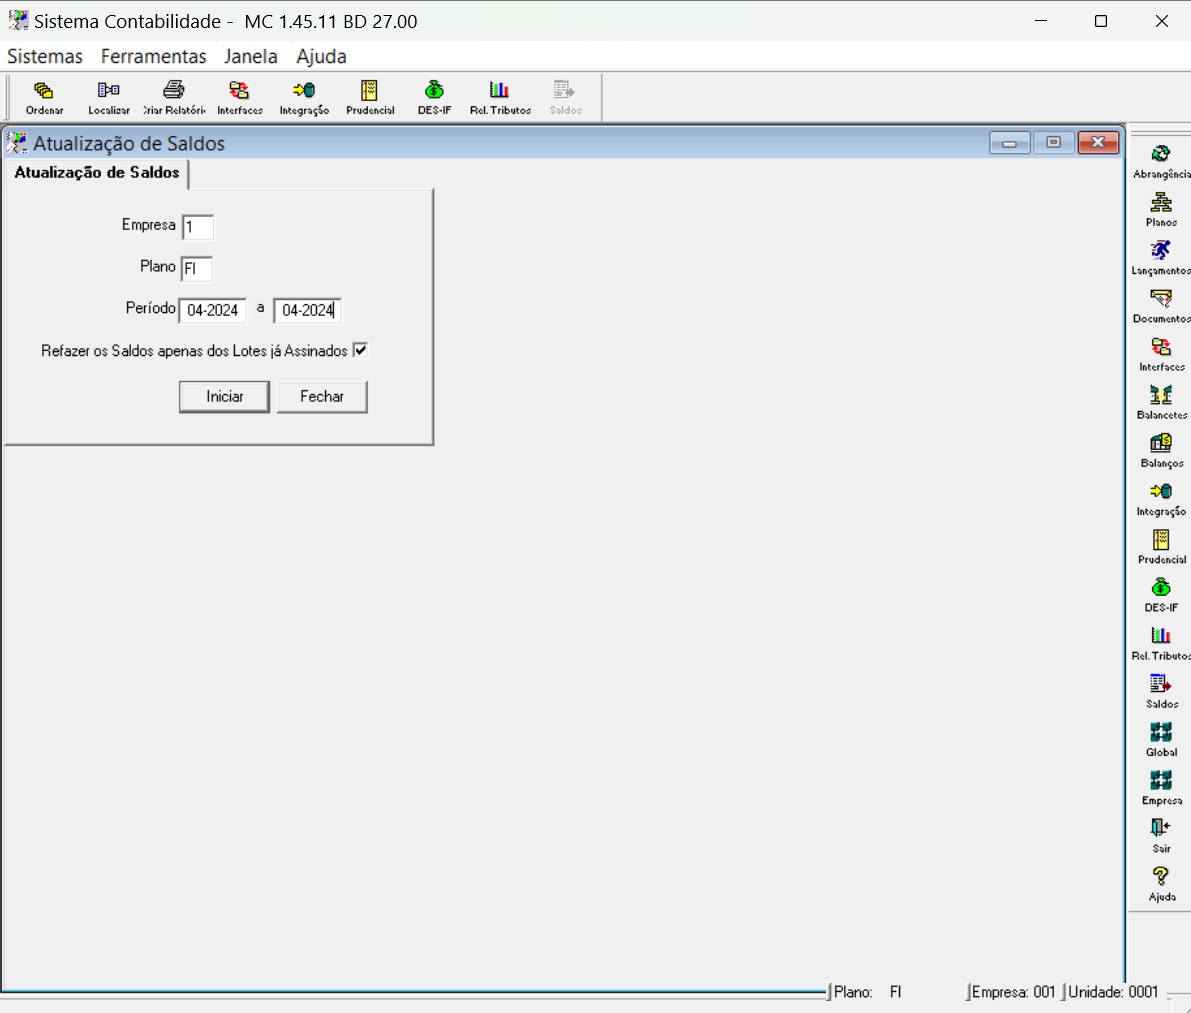This screenshot has width=1191, height=1013.
Task: Select Integração in the top toolbar
Action: (304, 98)
